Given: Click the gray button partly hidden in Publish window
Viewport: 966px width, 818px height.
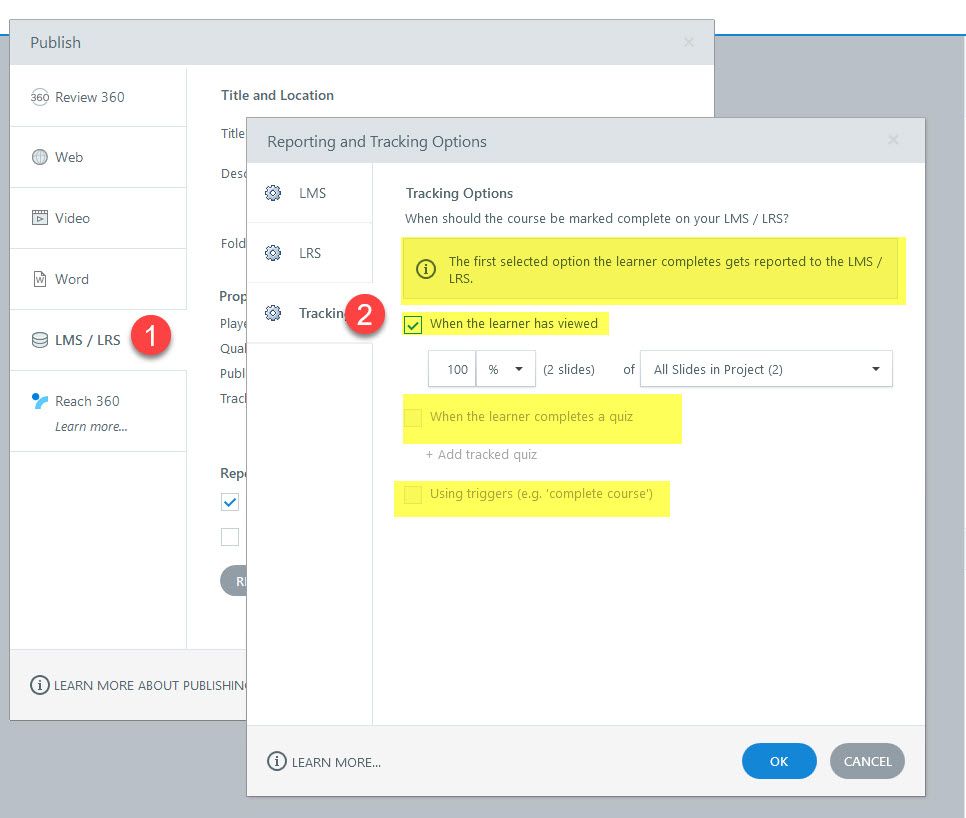Looking at the screenshot, I should [x=233, y=580].
